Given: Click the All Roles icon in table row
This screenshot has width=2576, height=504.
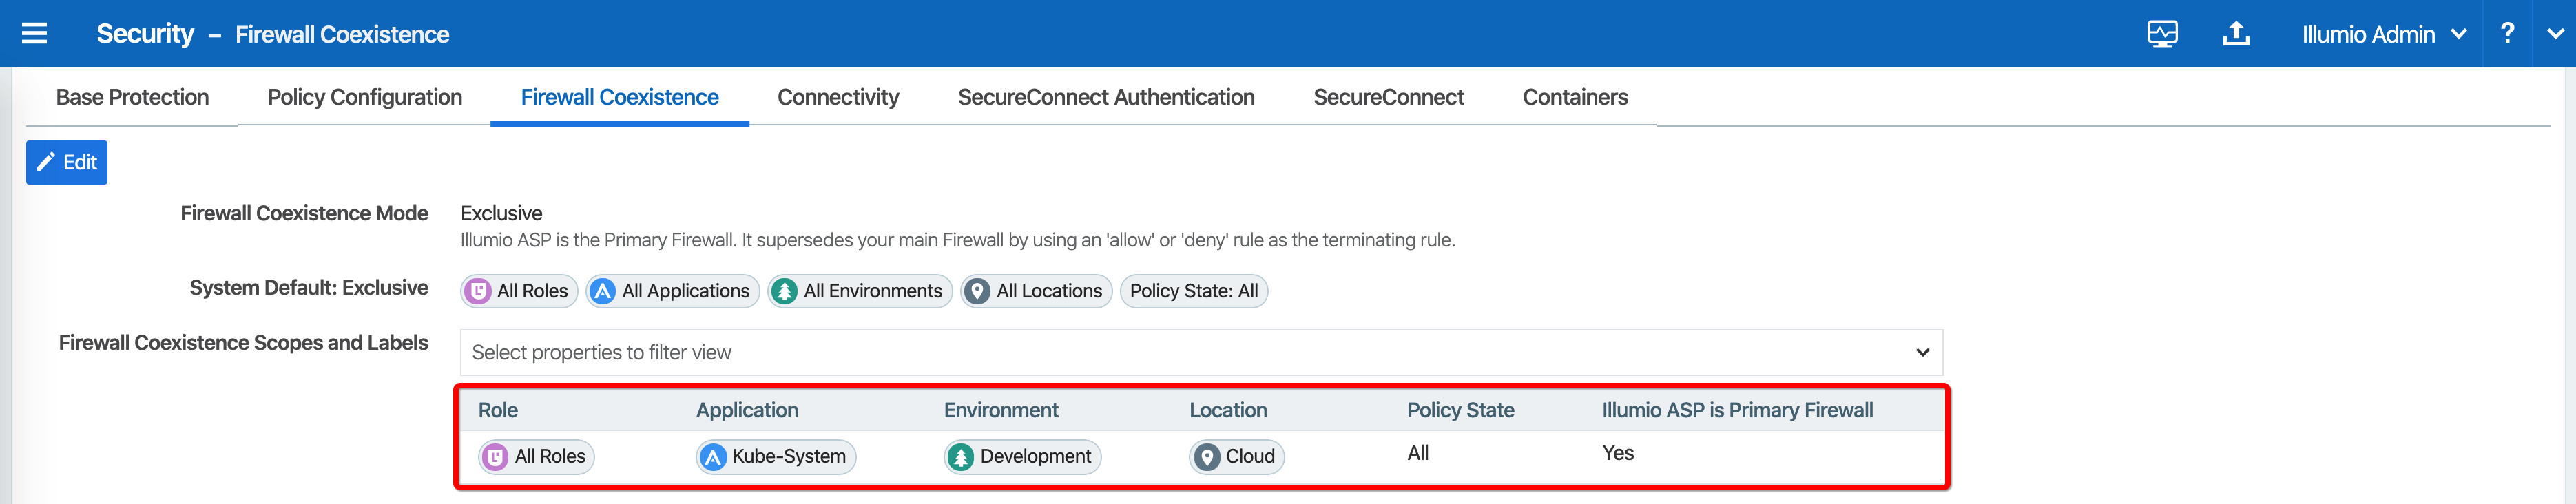Looking at the screenshot, I should tap(495, 457).
